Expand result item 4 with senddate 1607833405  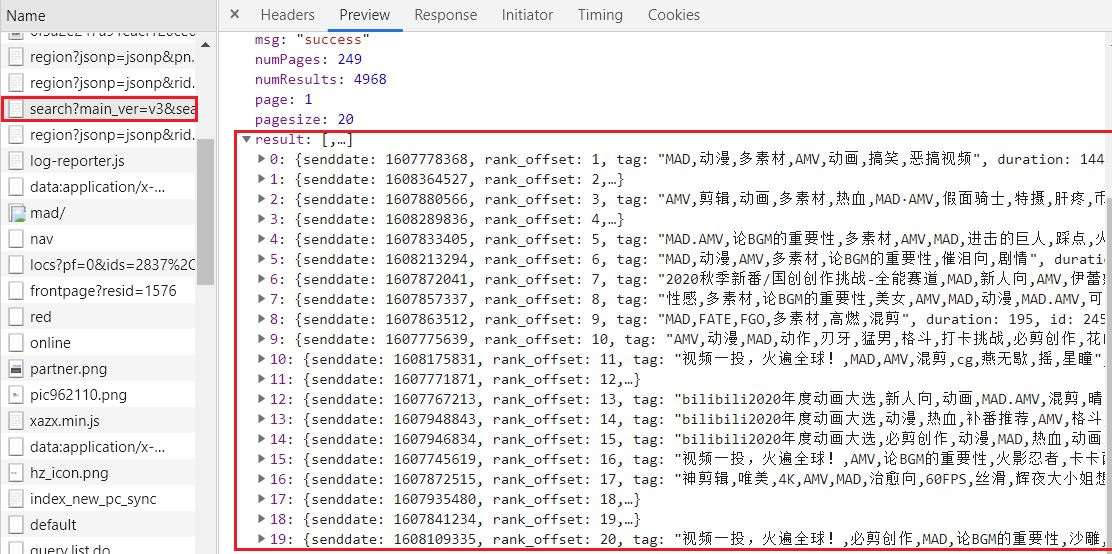coord(262,238)
